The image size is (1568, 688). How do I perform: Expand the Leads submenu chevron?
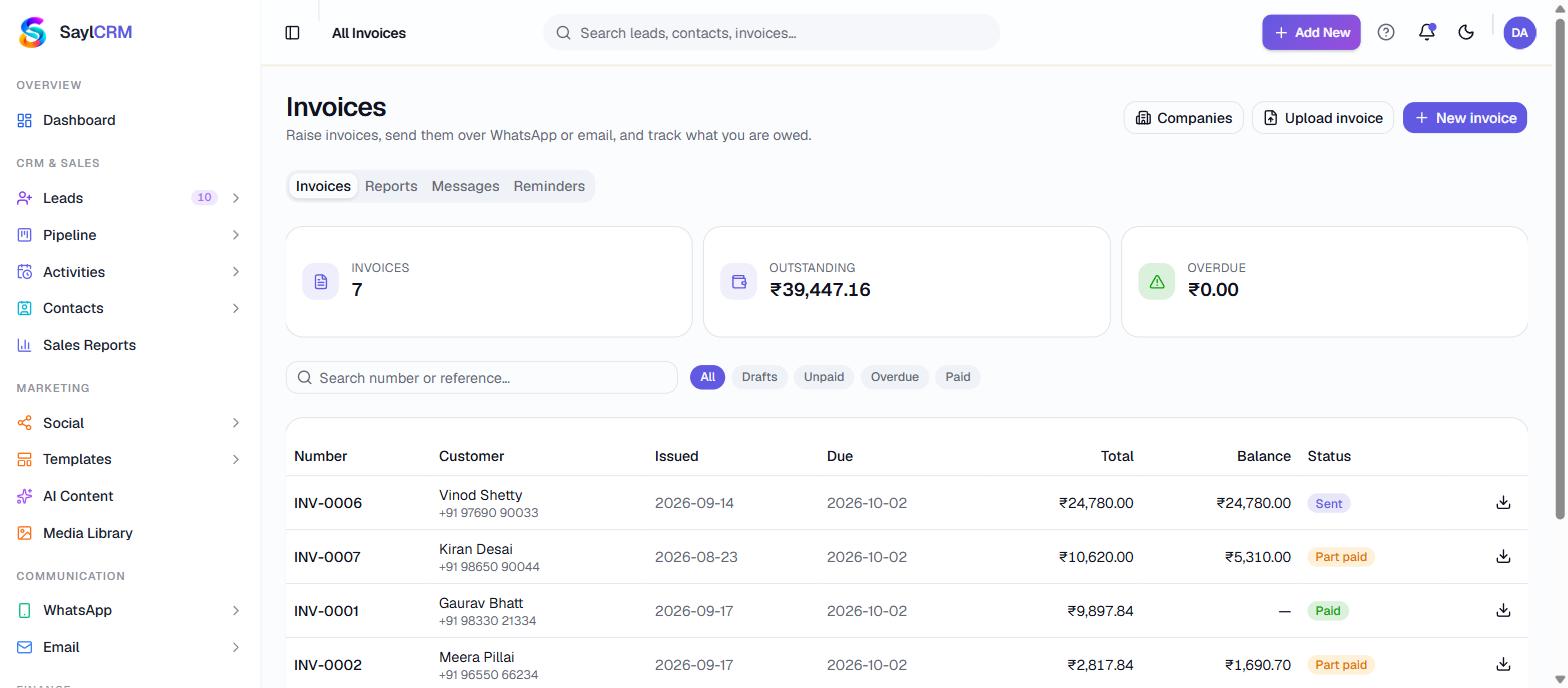(236, 198)
